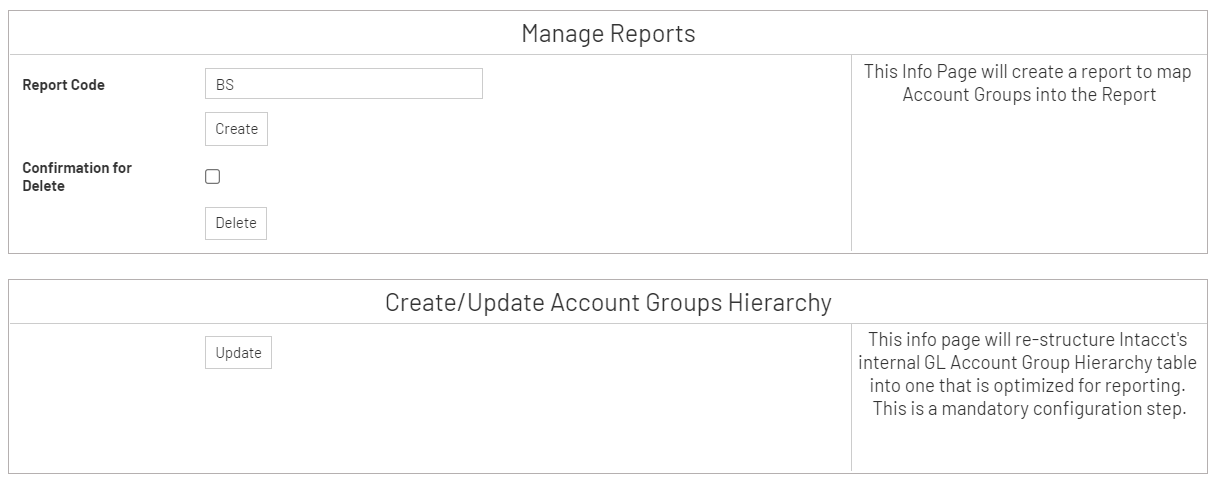Click Update for Account Groups Hierarchy
This screenshot has width=1217, height=483.
pyautogui.click(x=238, y=353)
